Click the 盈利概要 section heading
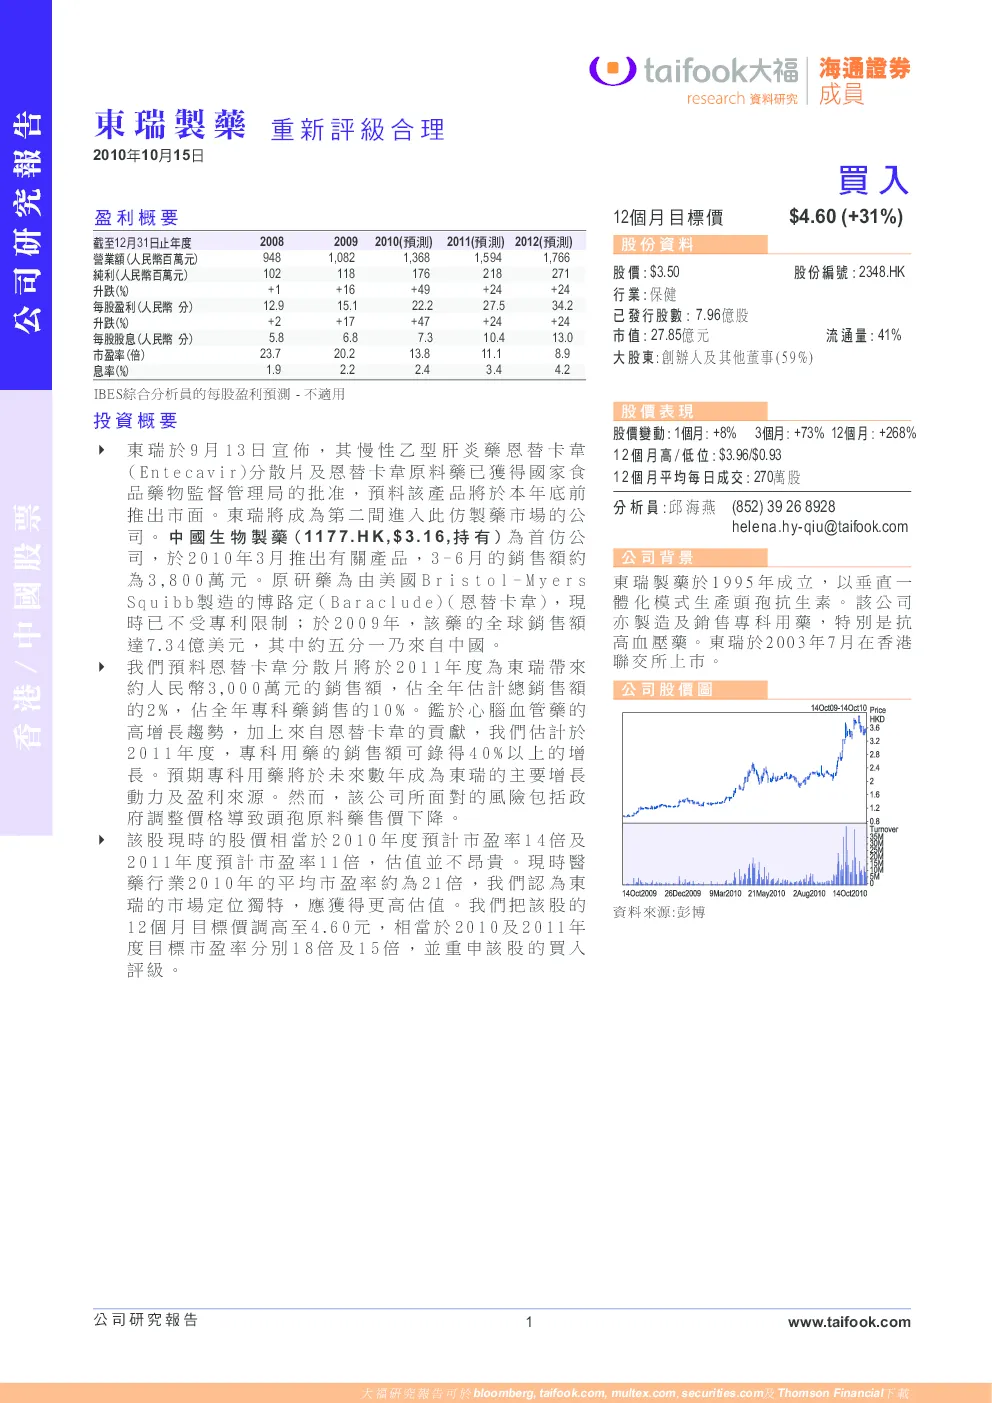Screen dimensions: 992x1403 tap(136, 218)
